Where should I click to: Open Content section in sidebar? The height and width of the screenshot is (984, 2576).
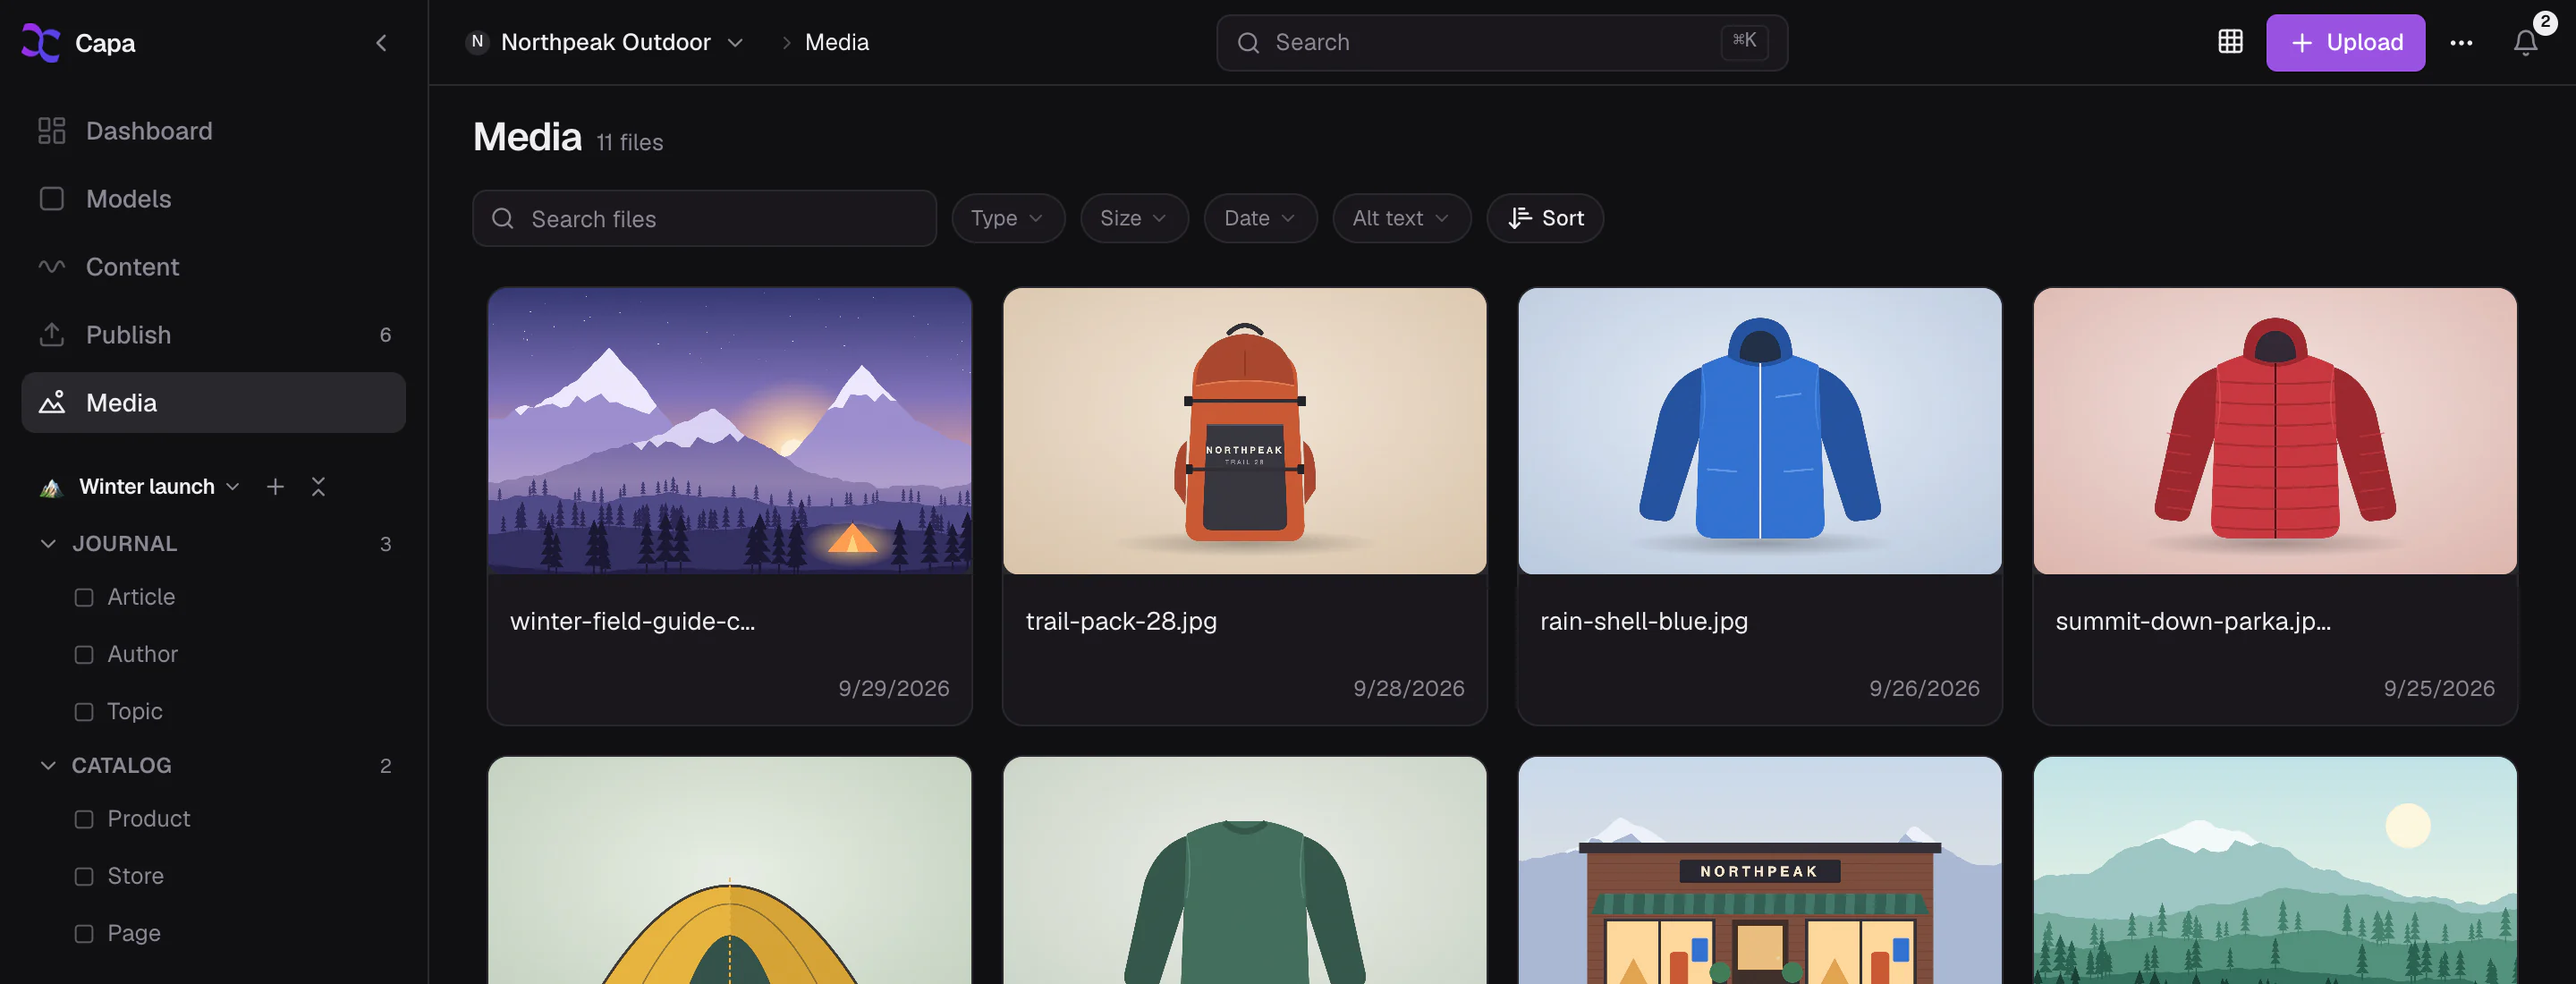point(213,267)
